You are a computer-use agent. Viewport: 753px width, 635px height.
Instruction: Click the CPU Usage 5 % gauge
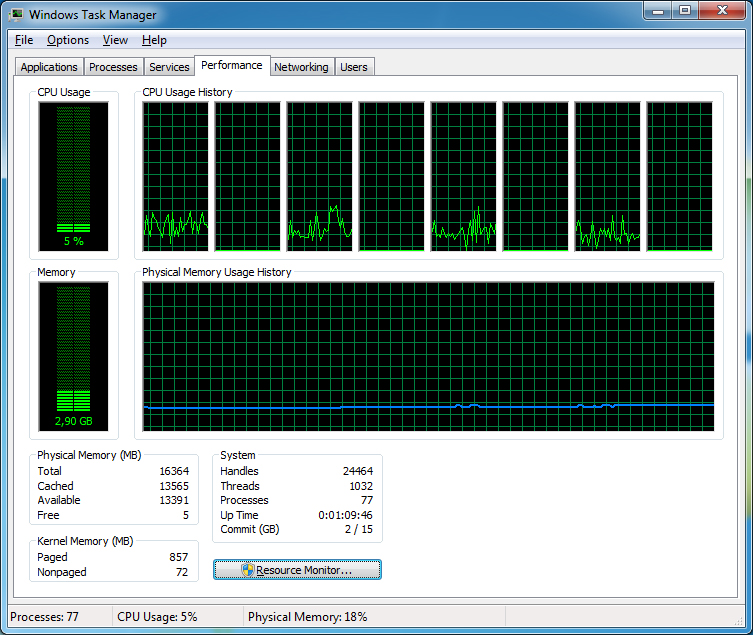pos(73,176)
